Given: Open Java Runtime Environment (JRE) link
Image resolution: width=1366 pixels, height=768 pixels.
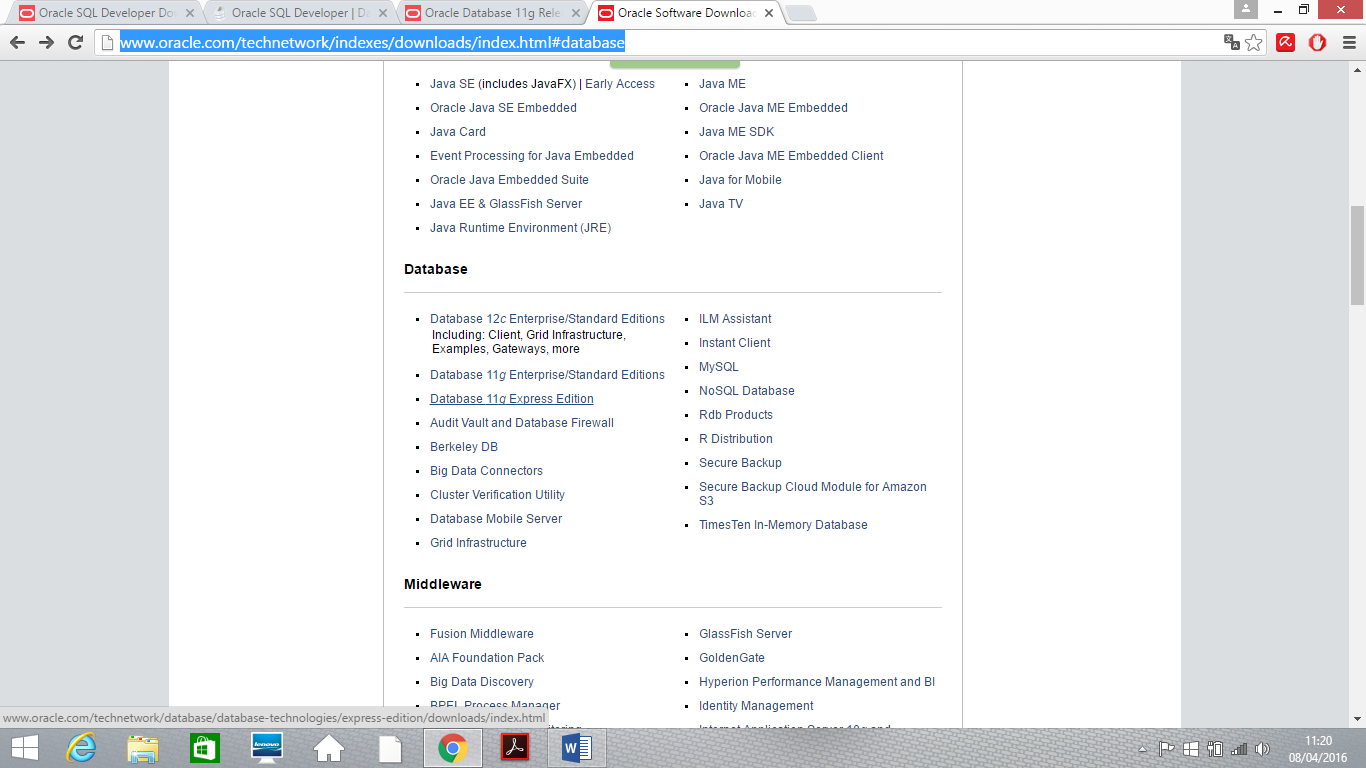Looking at the screenshot, I should (520, 228).
